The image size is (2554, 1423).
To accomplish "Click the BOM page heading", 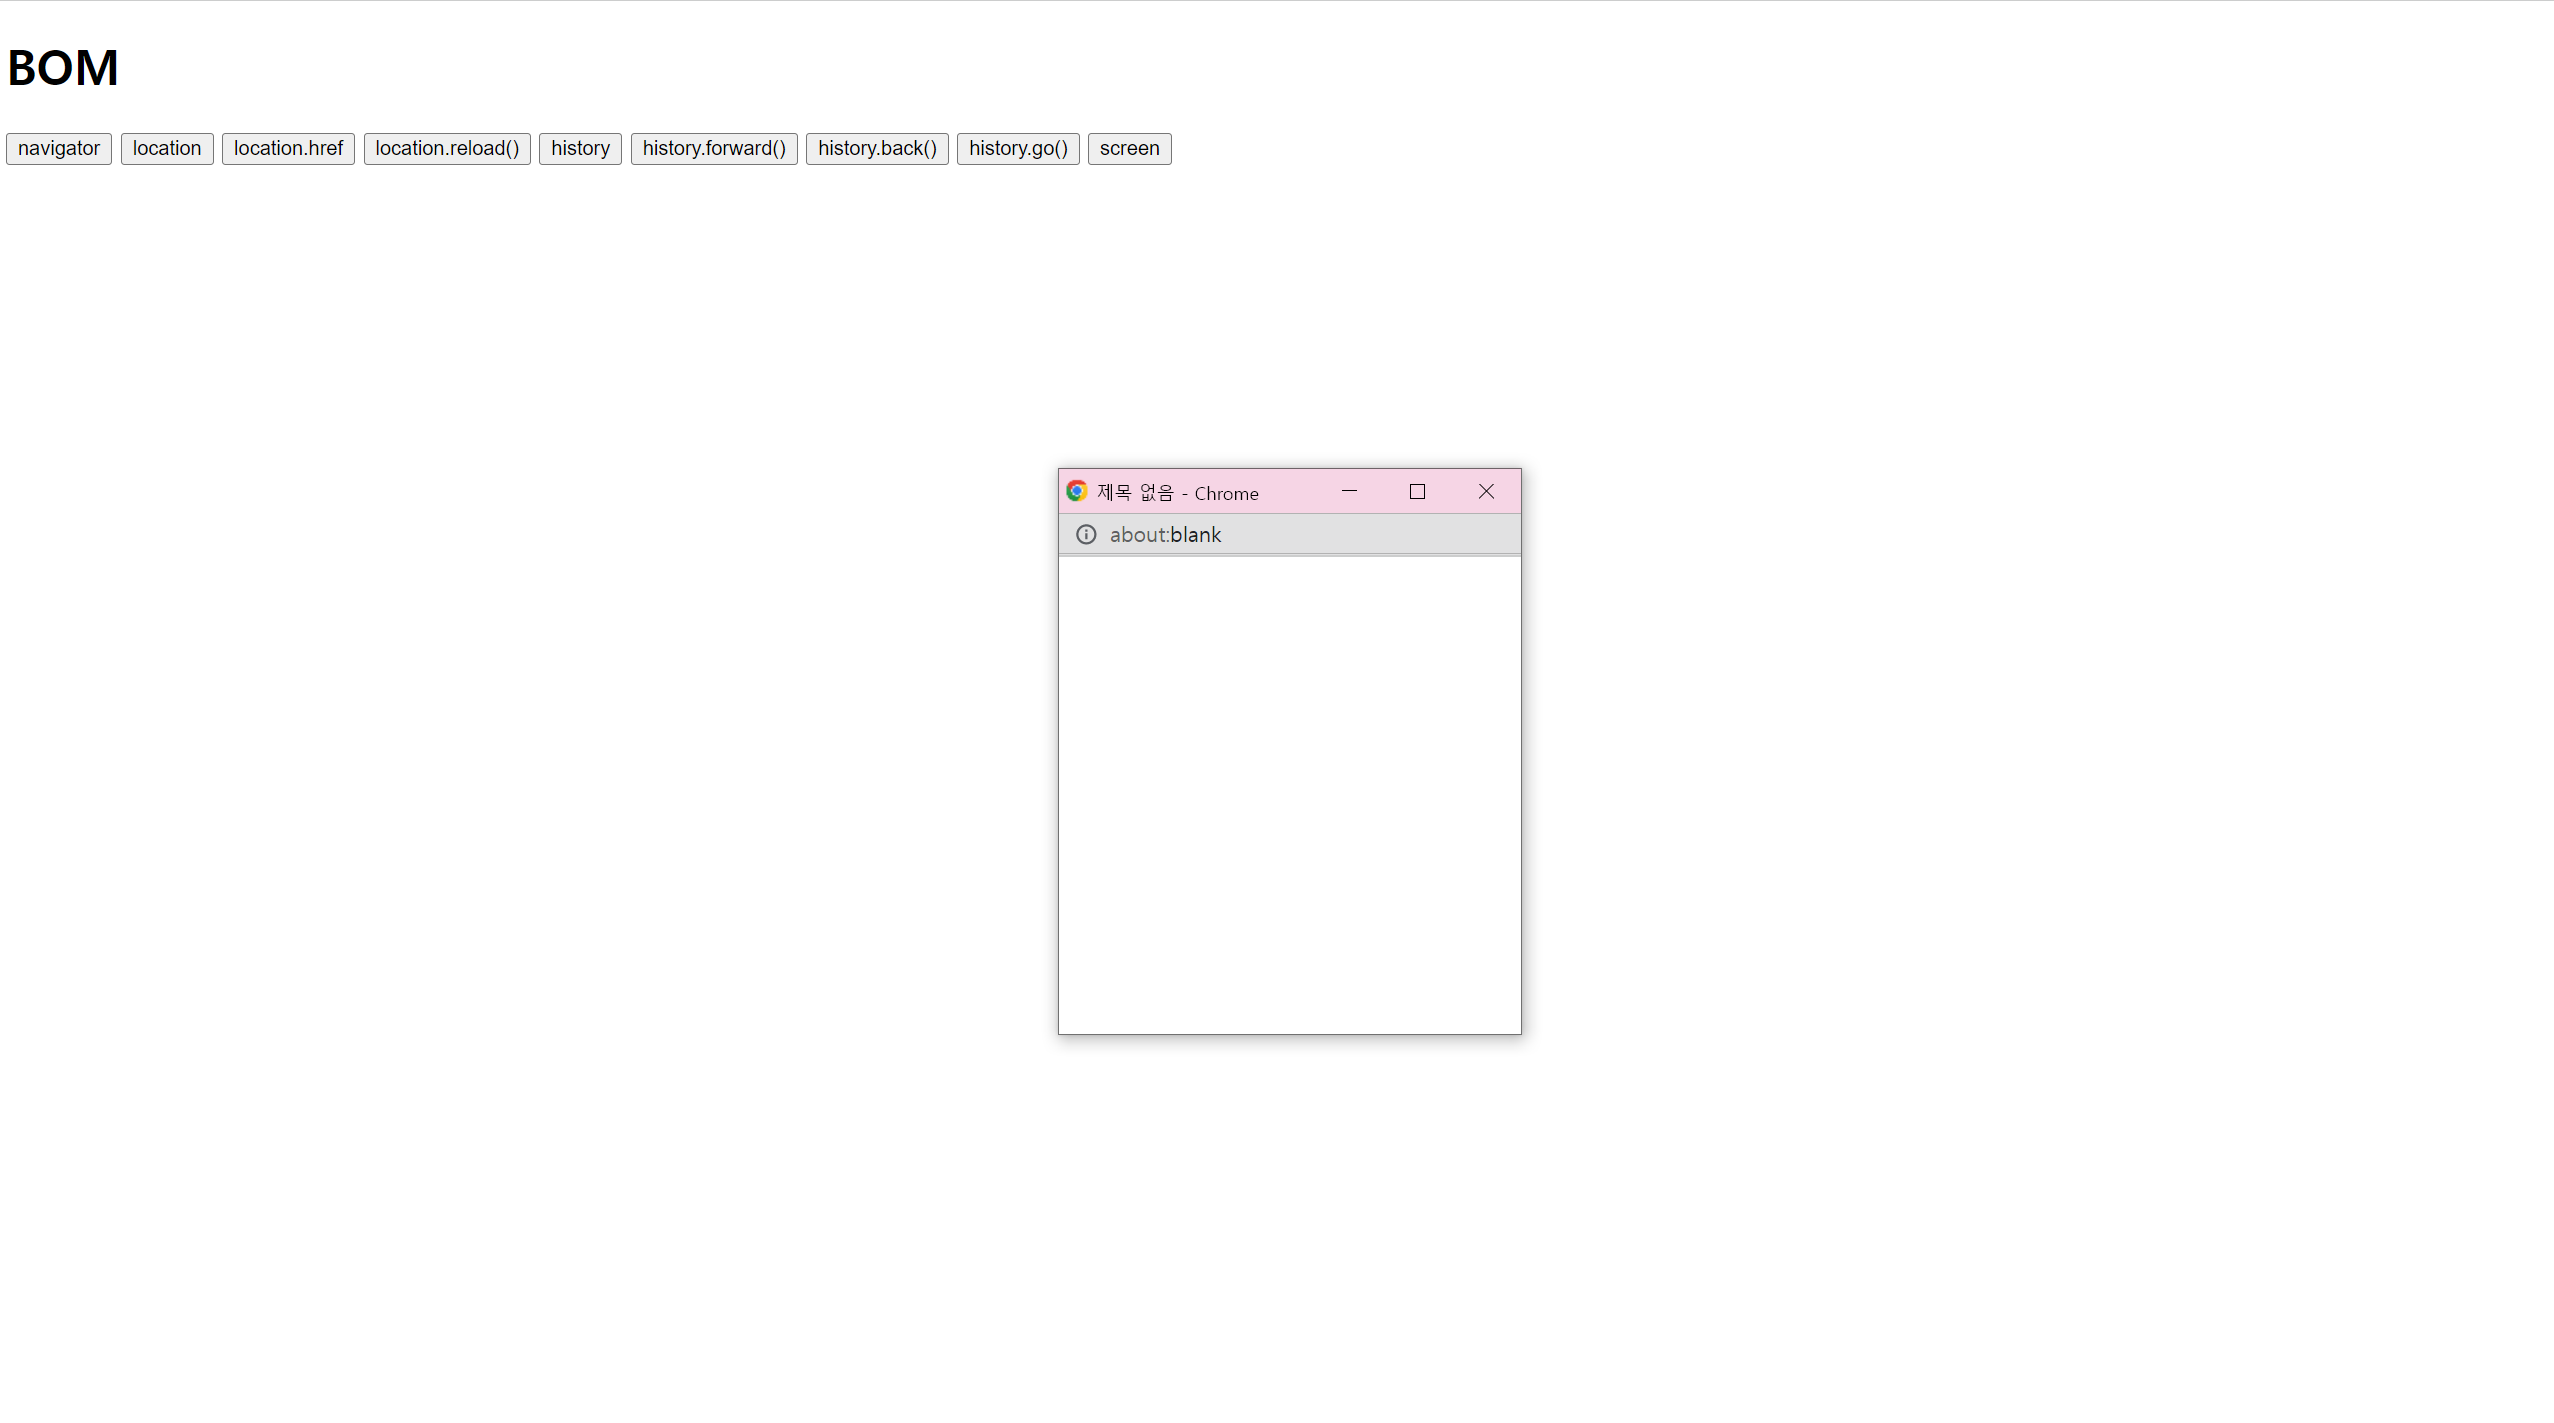I will (x=63, y=68).
